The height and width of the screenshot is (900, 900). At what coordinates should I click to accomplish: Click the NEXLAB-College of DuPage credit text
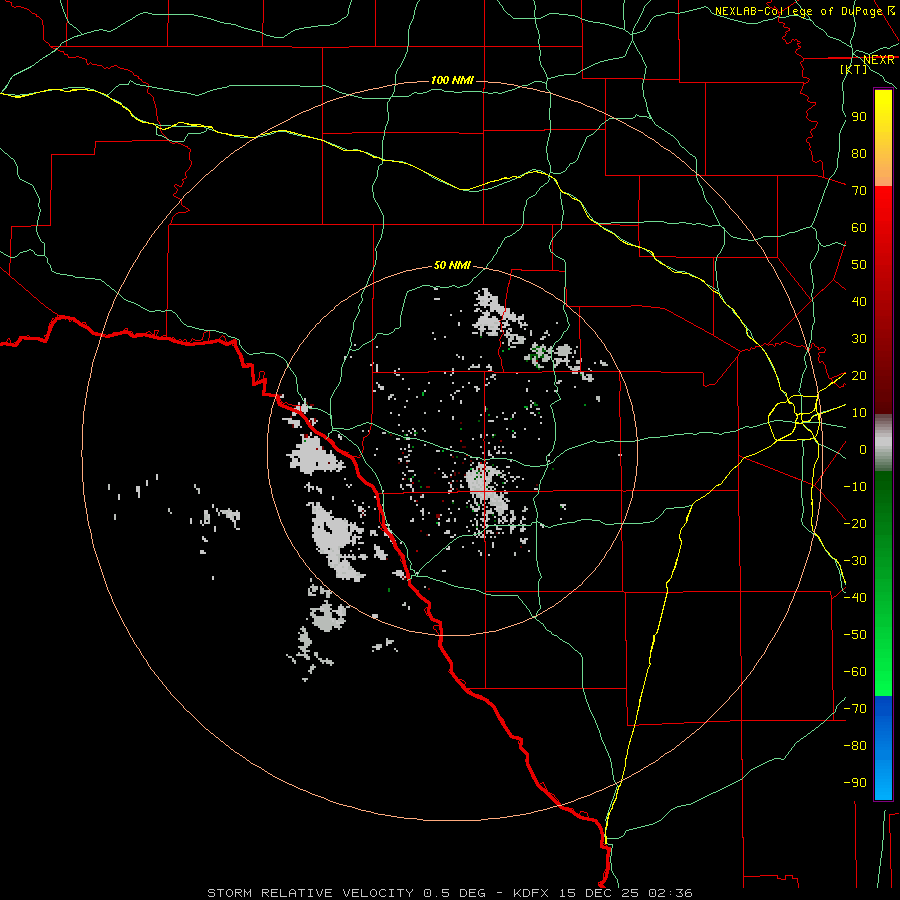pos(805,11)
